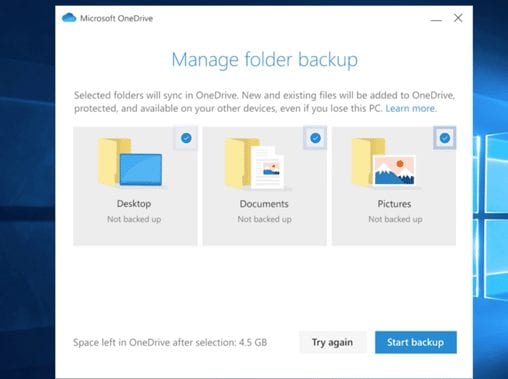Uncheck the Desktop folder checkmark
This screenshot has width=508, height=379.
pos(186,138)
